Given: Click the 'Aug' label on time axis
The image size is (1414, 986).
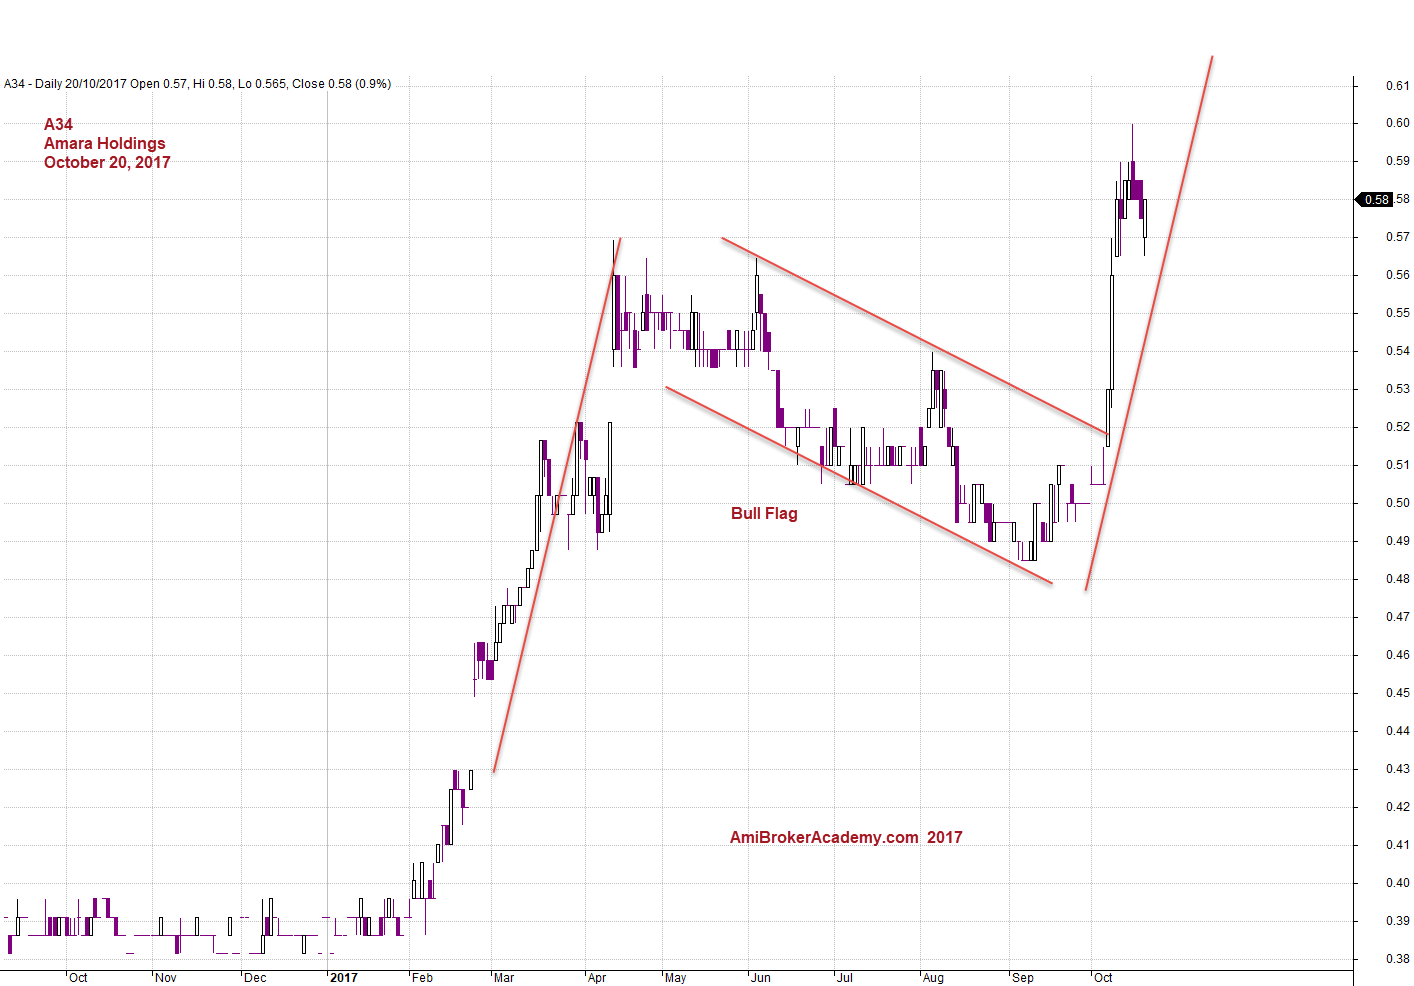Looking at the screenshot, I should pyautogui.click(x=933, y=978).
